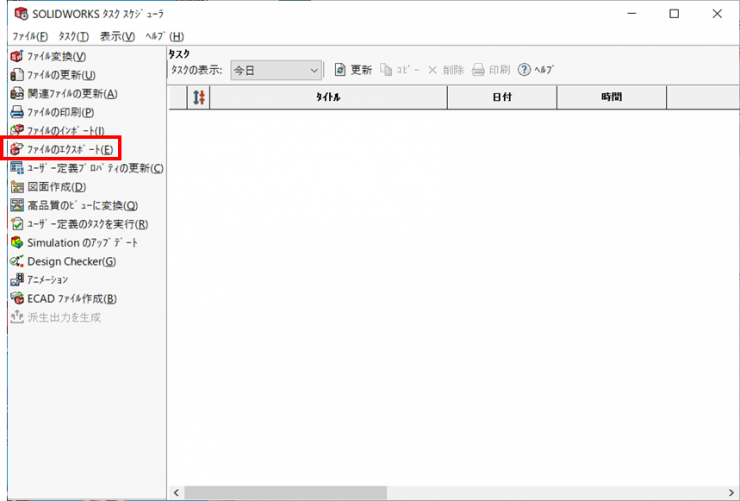Sort tasks by the タイトル column header
Viewport: 740px width, 501px height.
[328, 98]
